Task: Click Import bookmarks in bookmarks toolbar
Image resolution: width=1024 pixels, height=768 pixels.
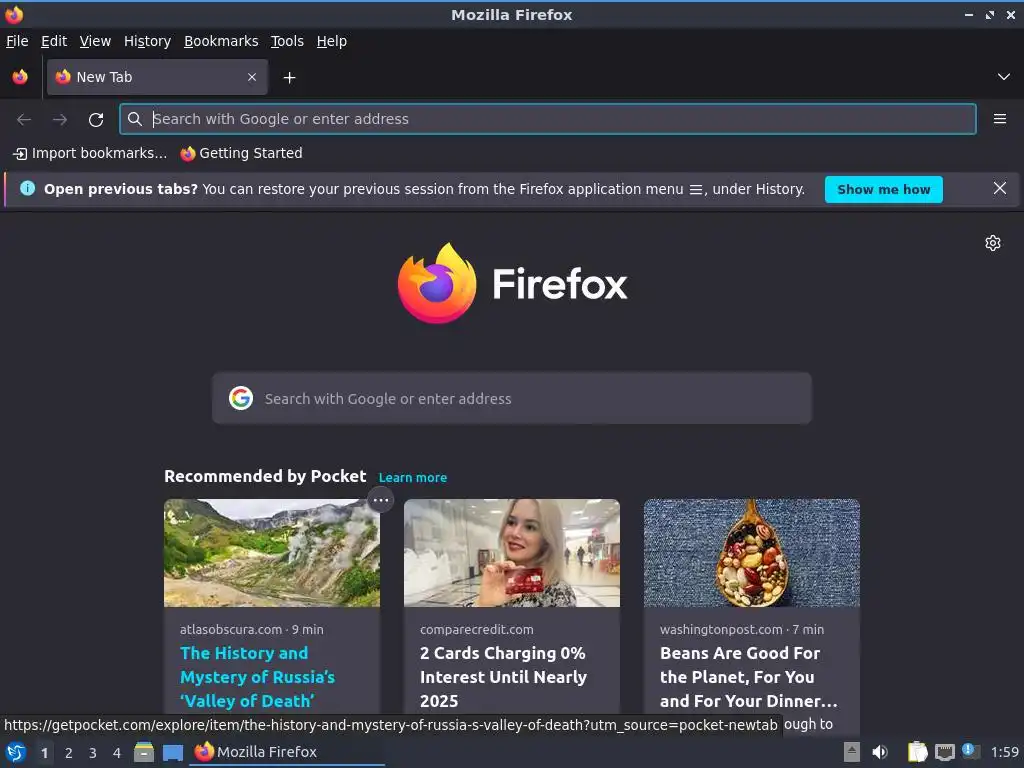Action: [x=90, y=153]
